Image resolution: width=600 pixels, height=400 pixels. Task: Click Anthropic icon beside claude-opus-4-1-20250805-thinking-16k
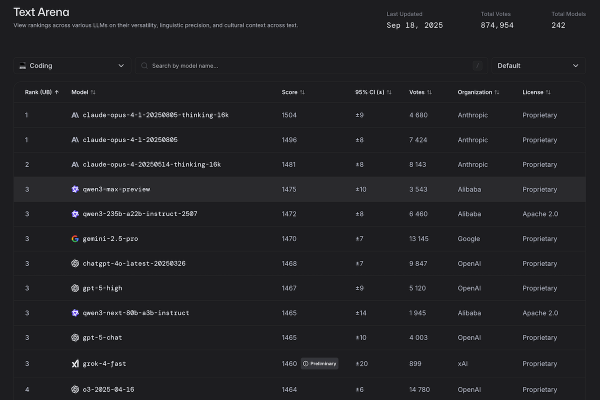click(x=75, y=115)
